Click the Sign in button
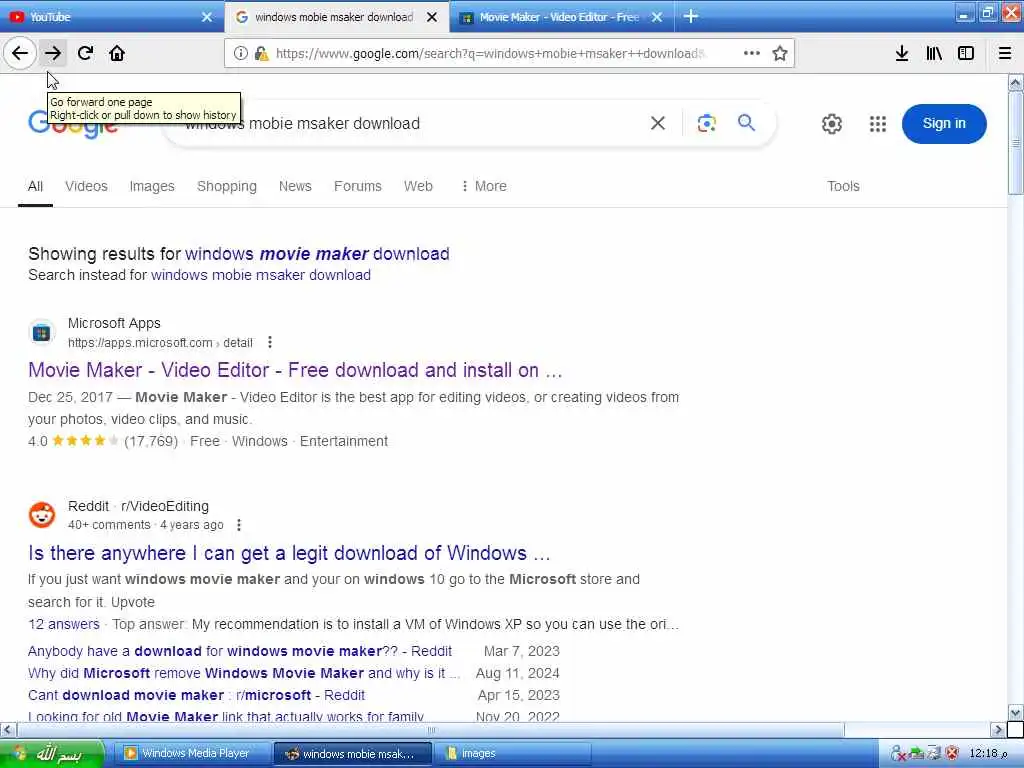The height and width of the screenshot is (768, 1024). (944, 123)
